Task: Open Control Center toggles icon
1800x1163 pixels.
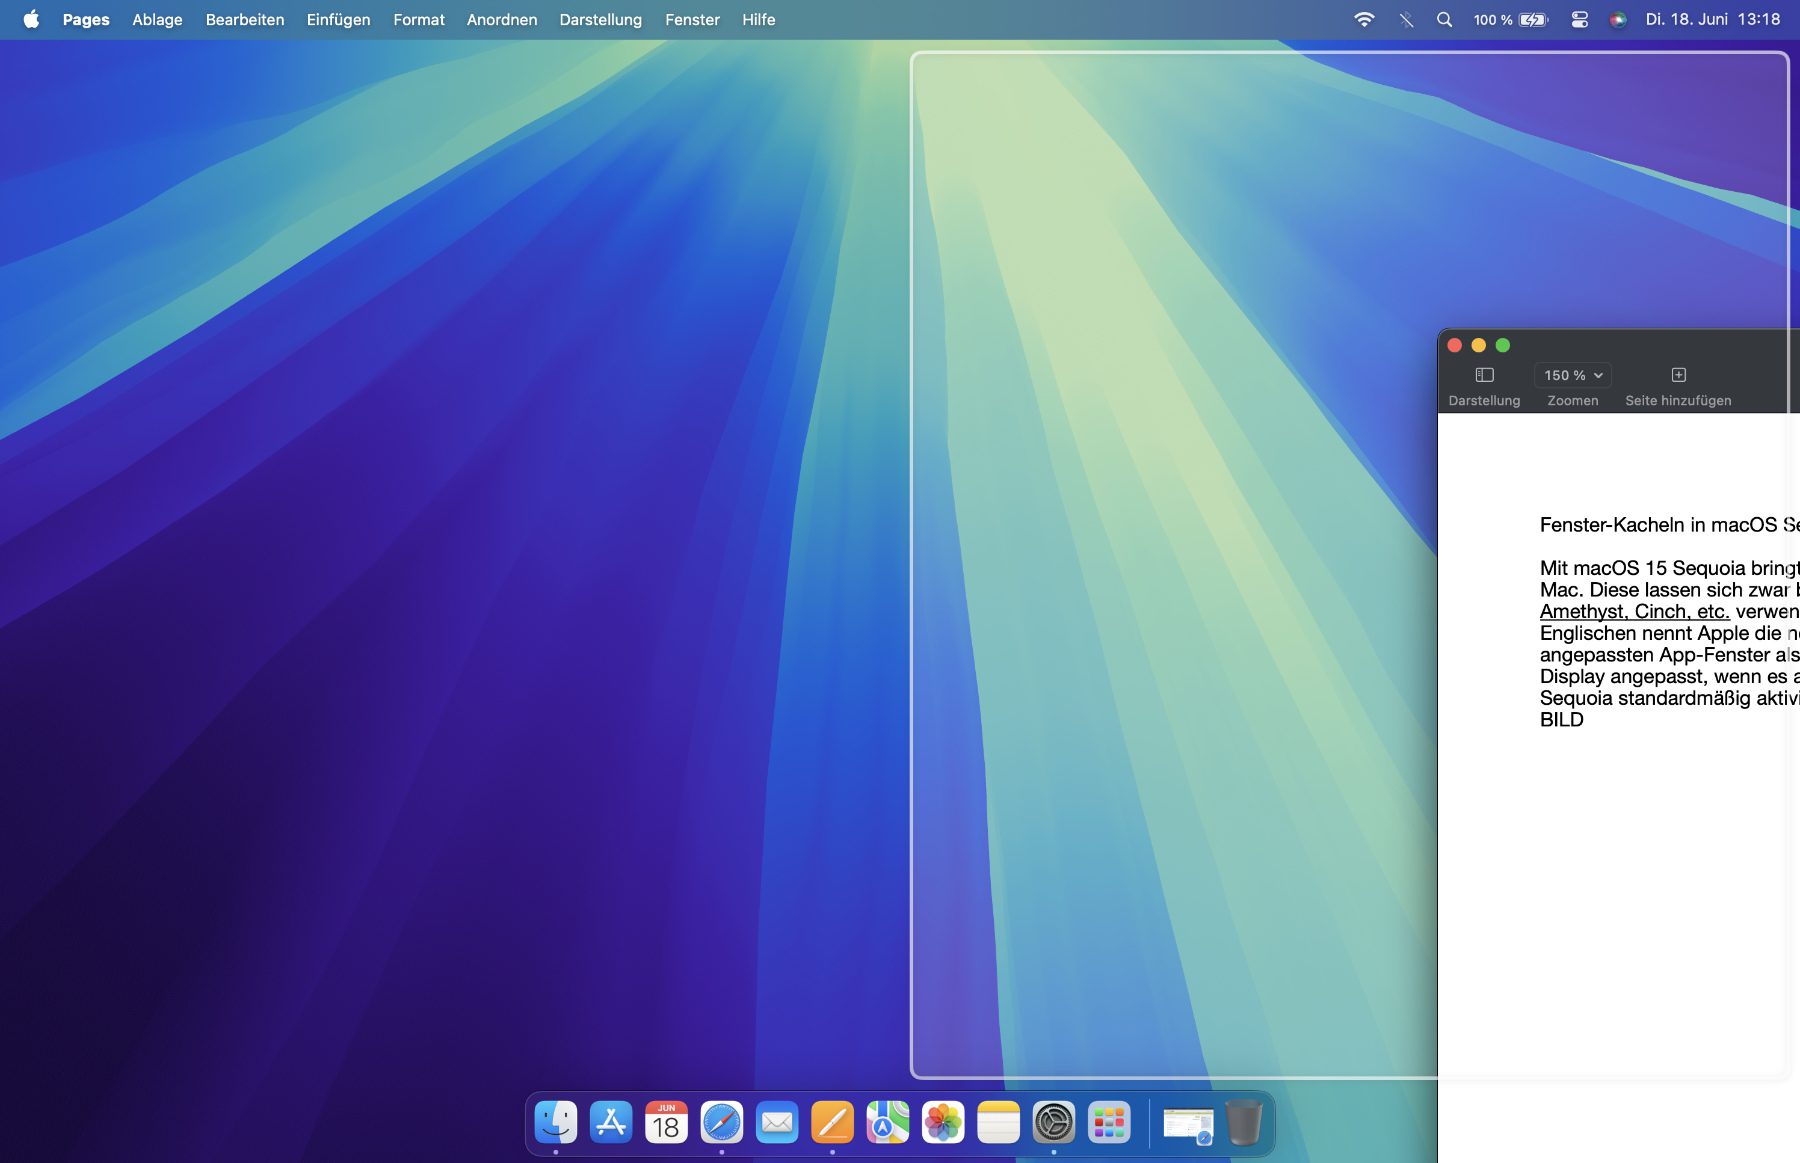Action: (1580, 20)
